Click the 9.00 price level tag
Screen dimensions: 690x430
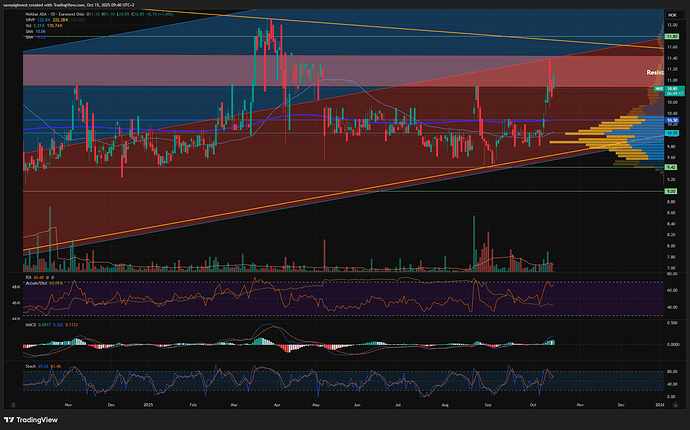coord(673,191)
